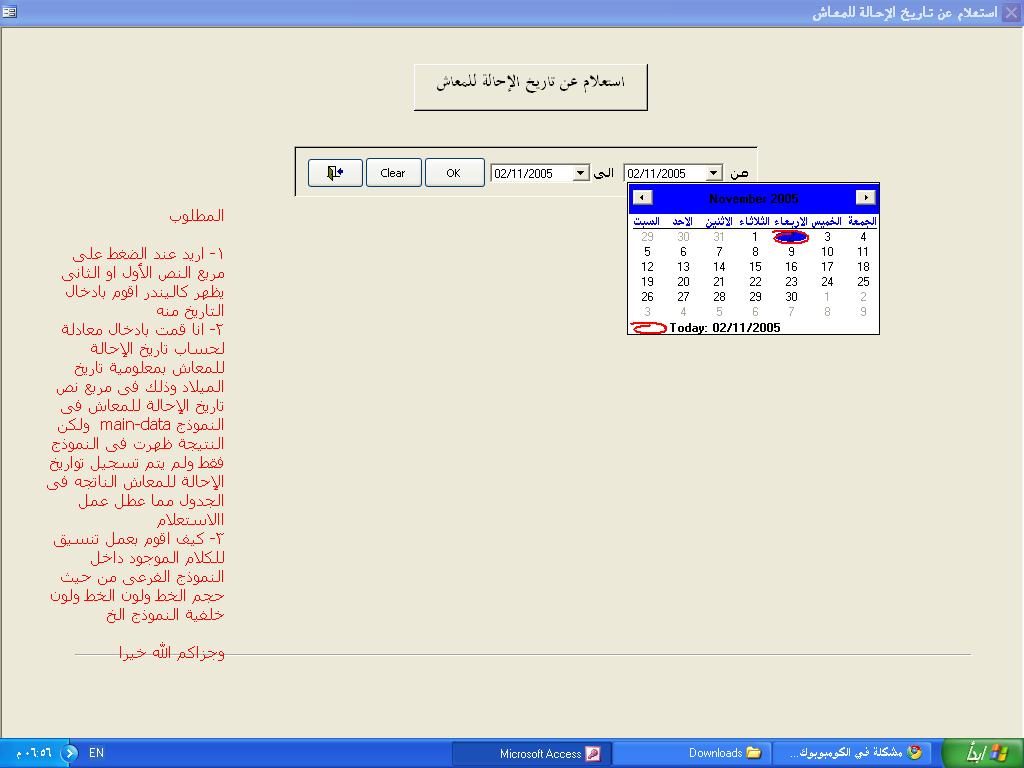The height and width of the screenshot is (768, 1024).
Task: Select November 13 in the calendar
Action: point(683,267)
